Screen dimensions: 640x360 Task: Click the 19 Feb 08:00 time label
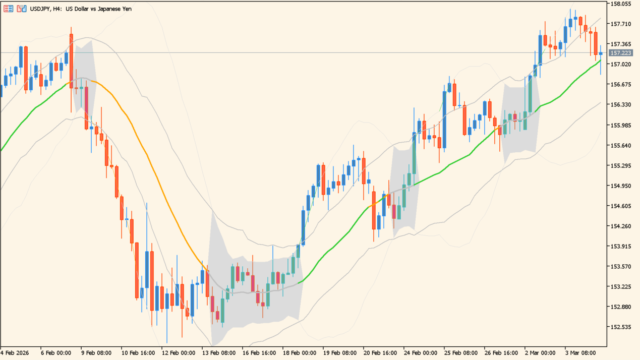340,353
